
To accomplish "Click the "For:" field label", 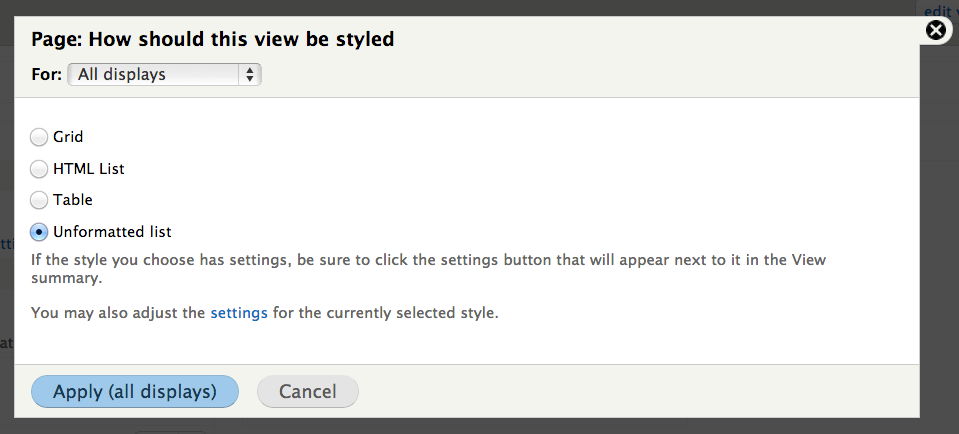I will 46,75.
